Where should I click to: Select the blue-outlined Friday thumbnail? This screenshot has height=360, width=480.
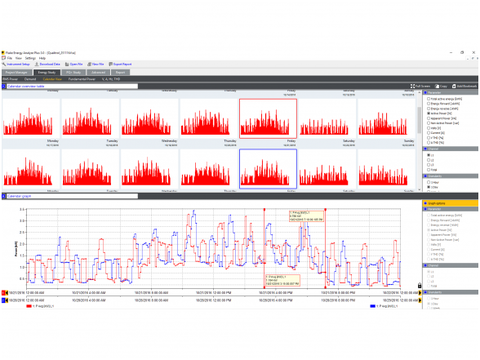(x=268, y=169)
